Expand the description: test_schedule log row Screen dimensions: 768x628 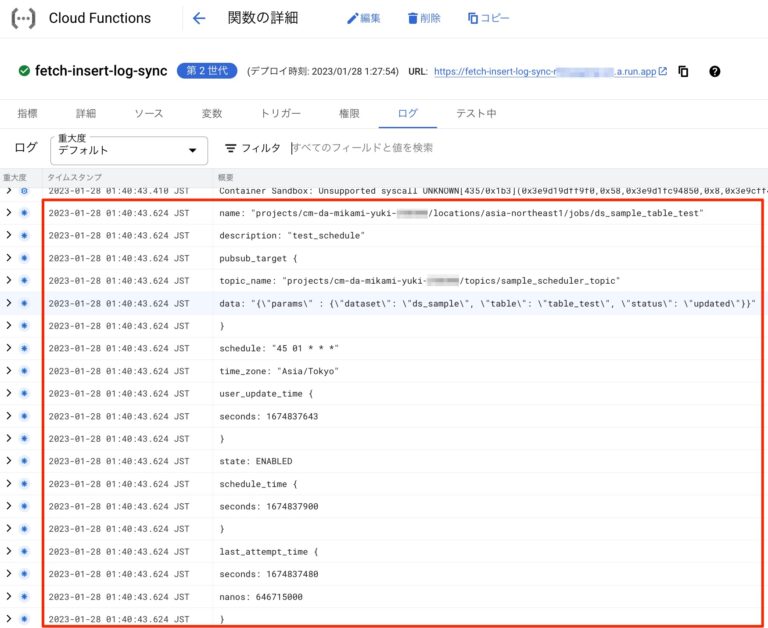point(8,235)
